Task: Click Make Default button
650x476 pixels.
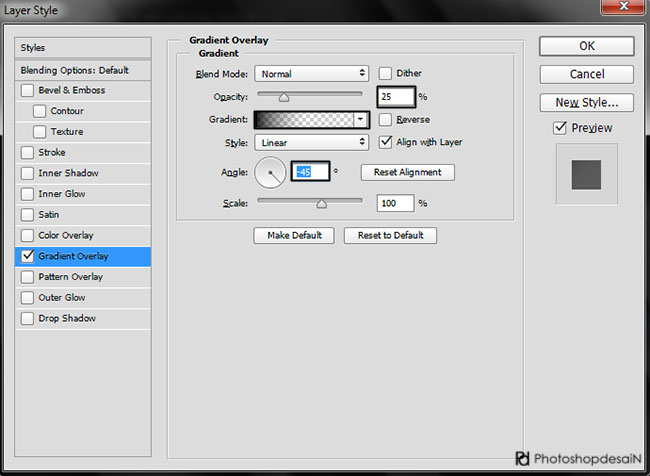Action: 294,235
